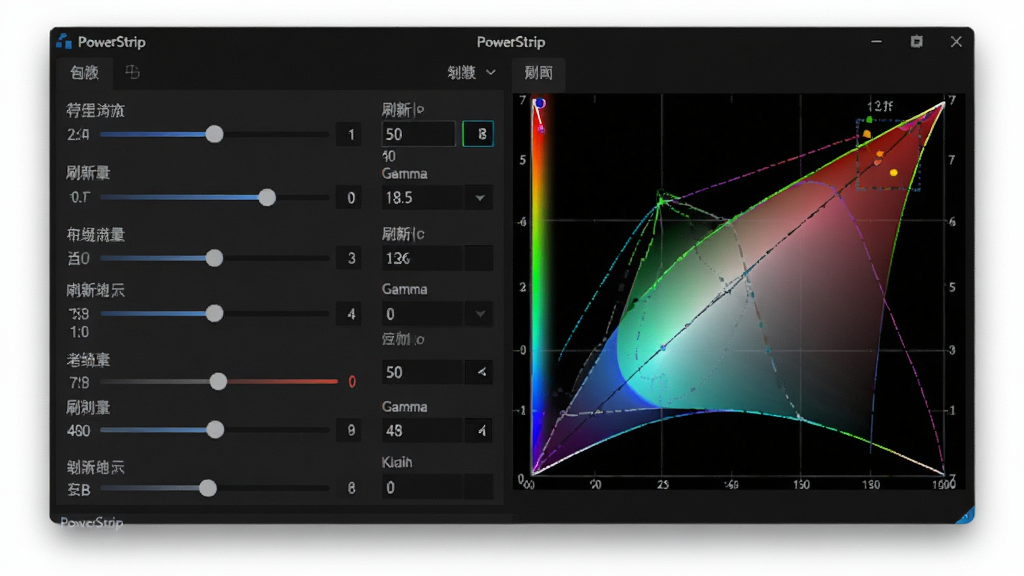
Task: Click the empty box beside the Klaih field
Action: click(x=479, y=488)
